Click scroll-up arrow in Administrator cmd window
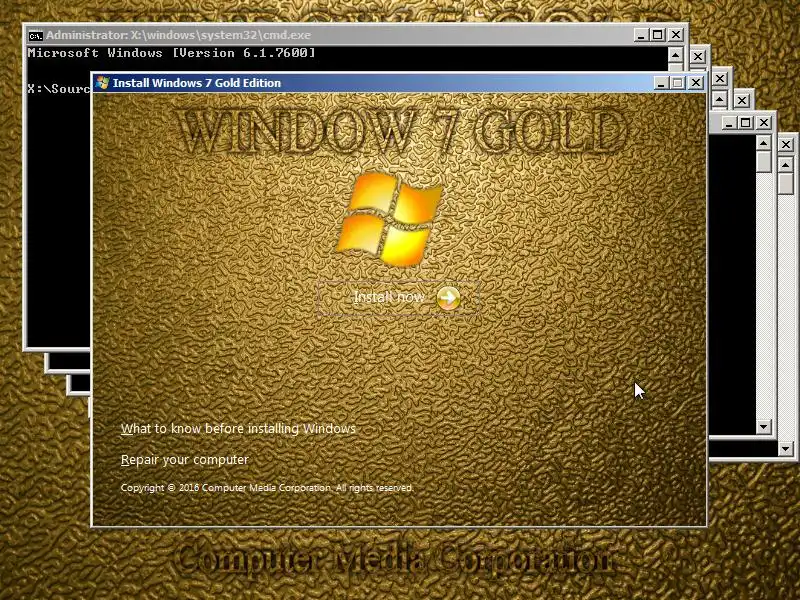800x600 pixels. (x=676, y=55)
